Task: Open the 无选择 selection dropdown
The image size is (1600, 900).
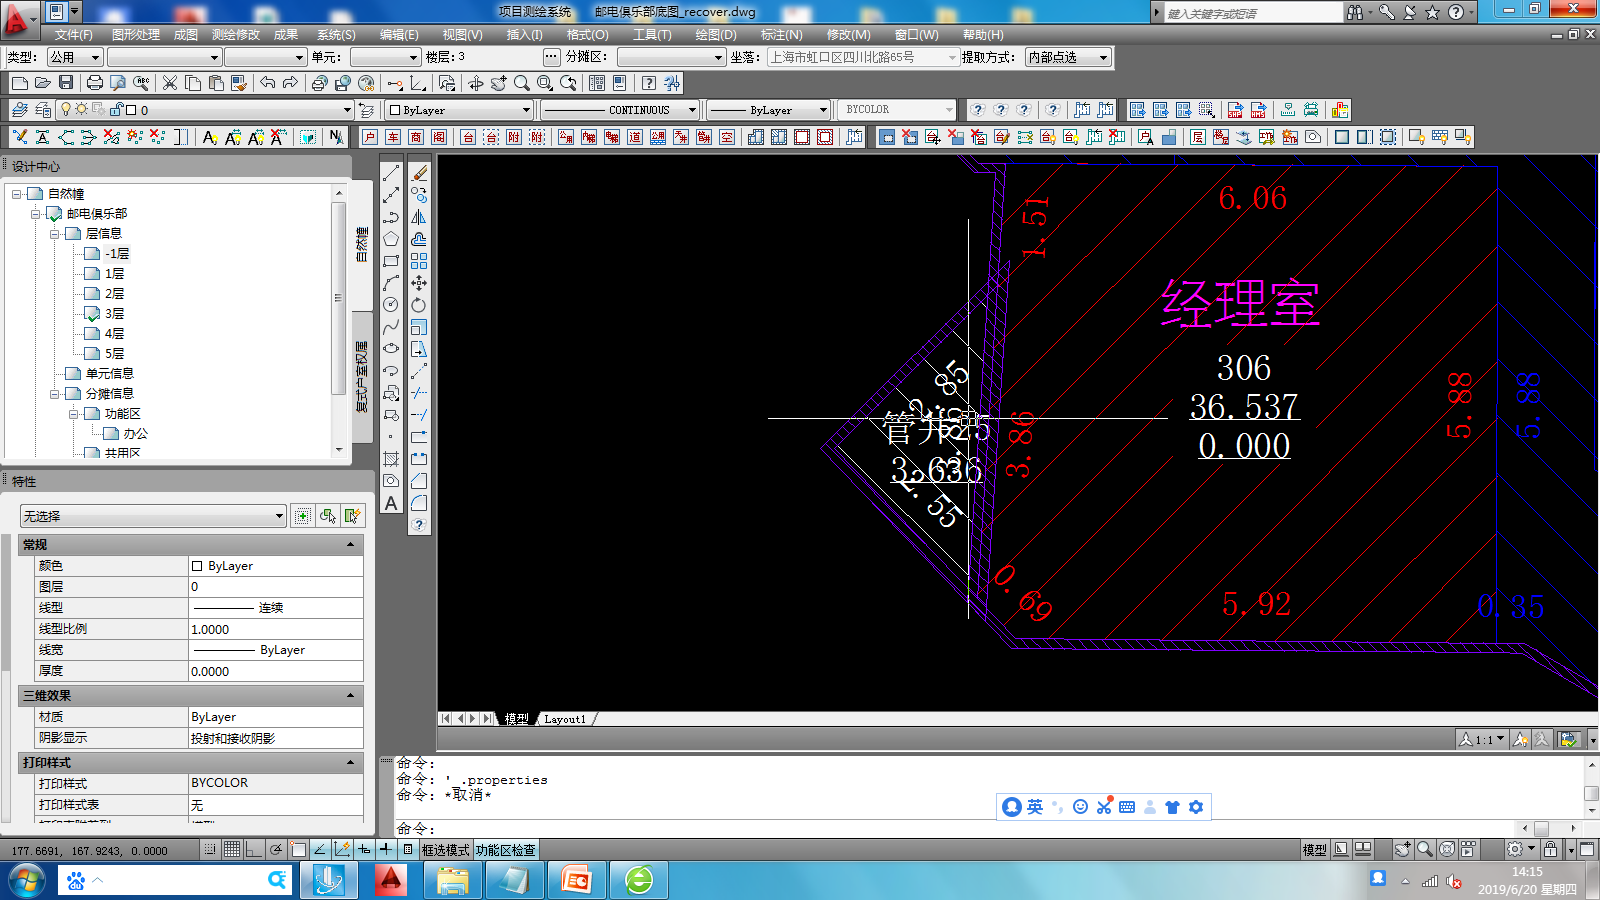Action: 154,516
